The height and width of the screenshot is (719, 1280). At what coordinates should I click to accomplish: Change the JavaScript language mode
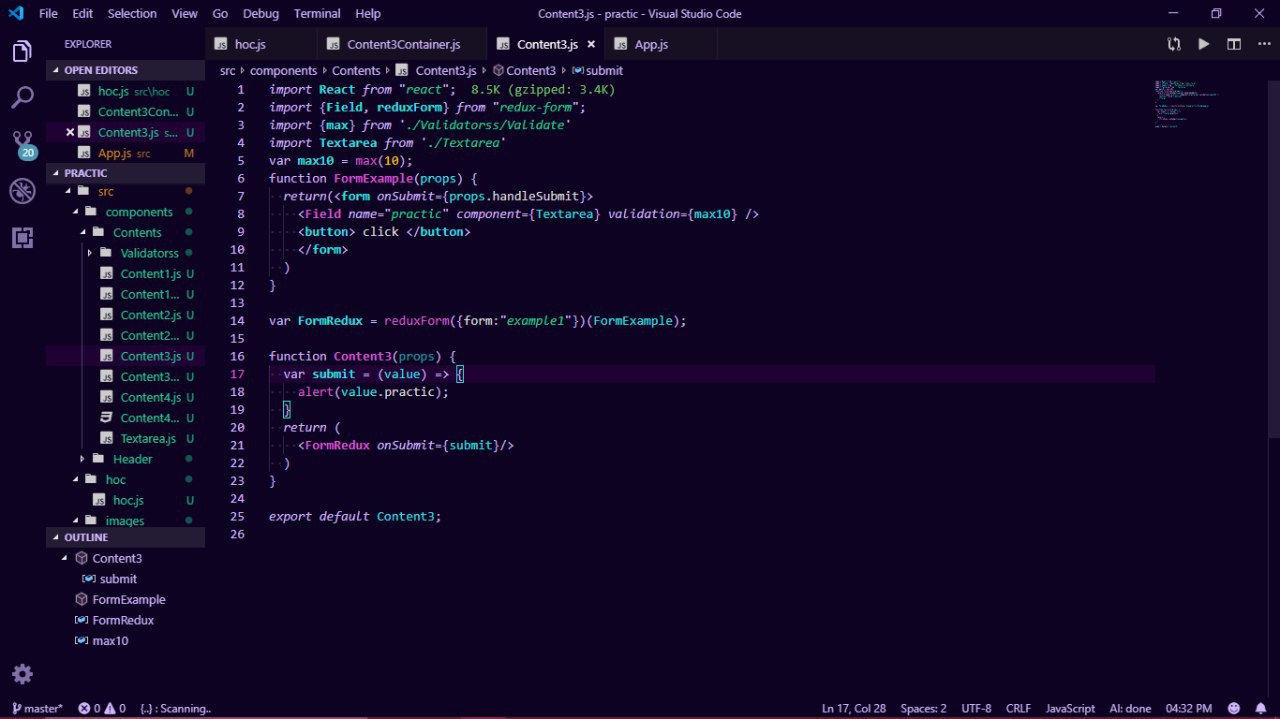click(1070, 708)
